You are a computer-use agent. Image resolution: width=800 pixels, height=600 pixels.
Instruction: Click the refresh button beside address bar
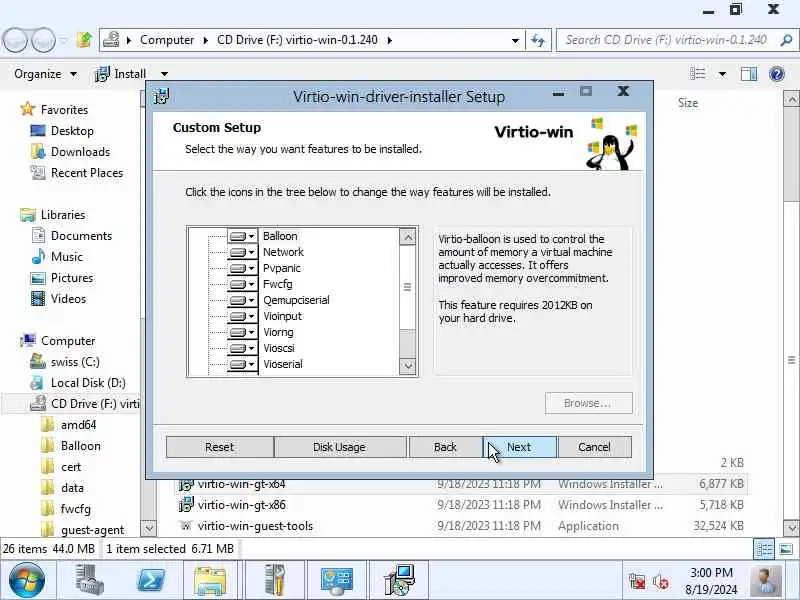coord(538,40)
